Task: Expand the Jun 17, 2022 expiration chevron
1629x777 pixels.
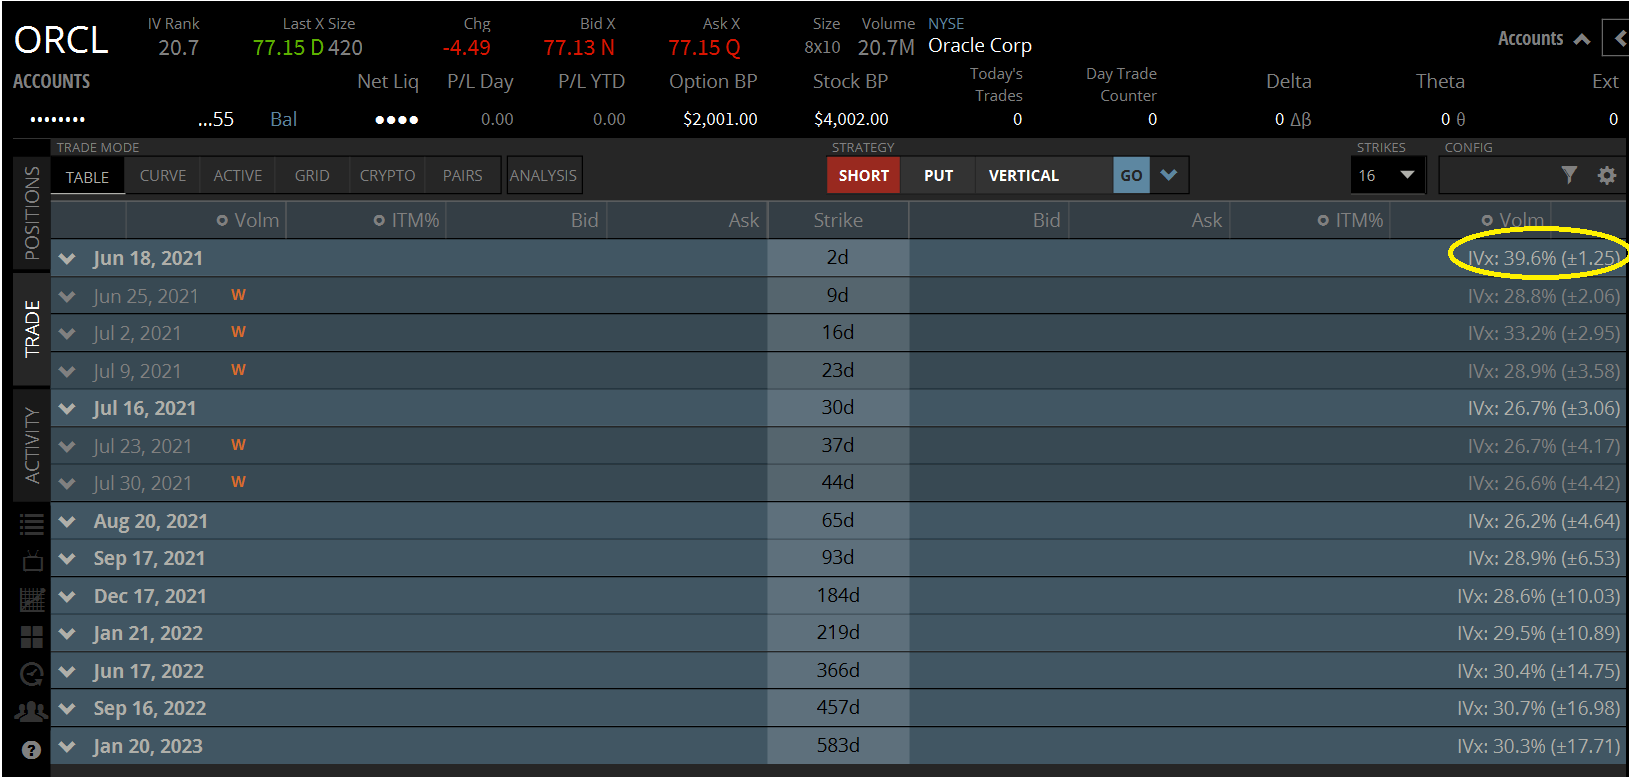Action: click(67, 672)
